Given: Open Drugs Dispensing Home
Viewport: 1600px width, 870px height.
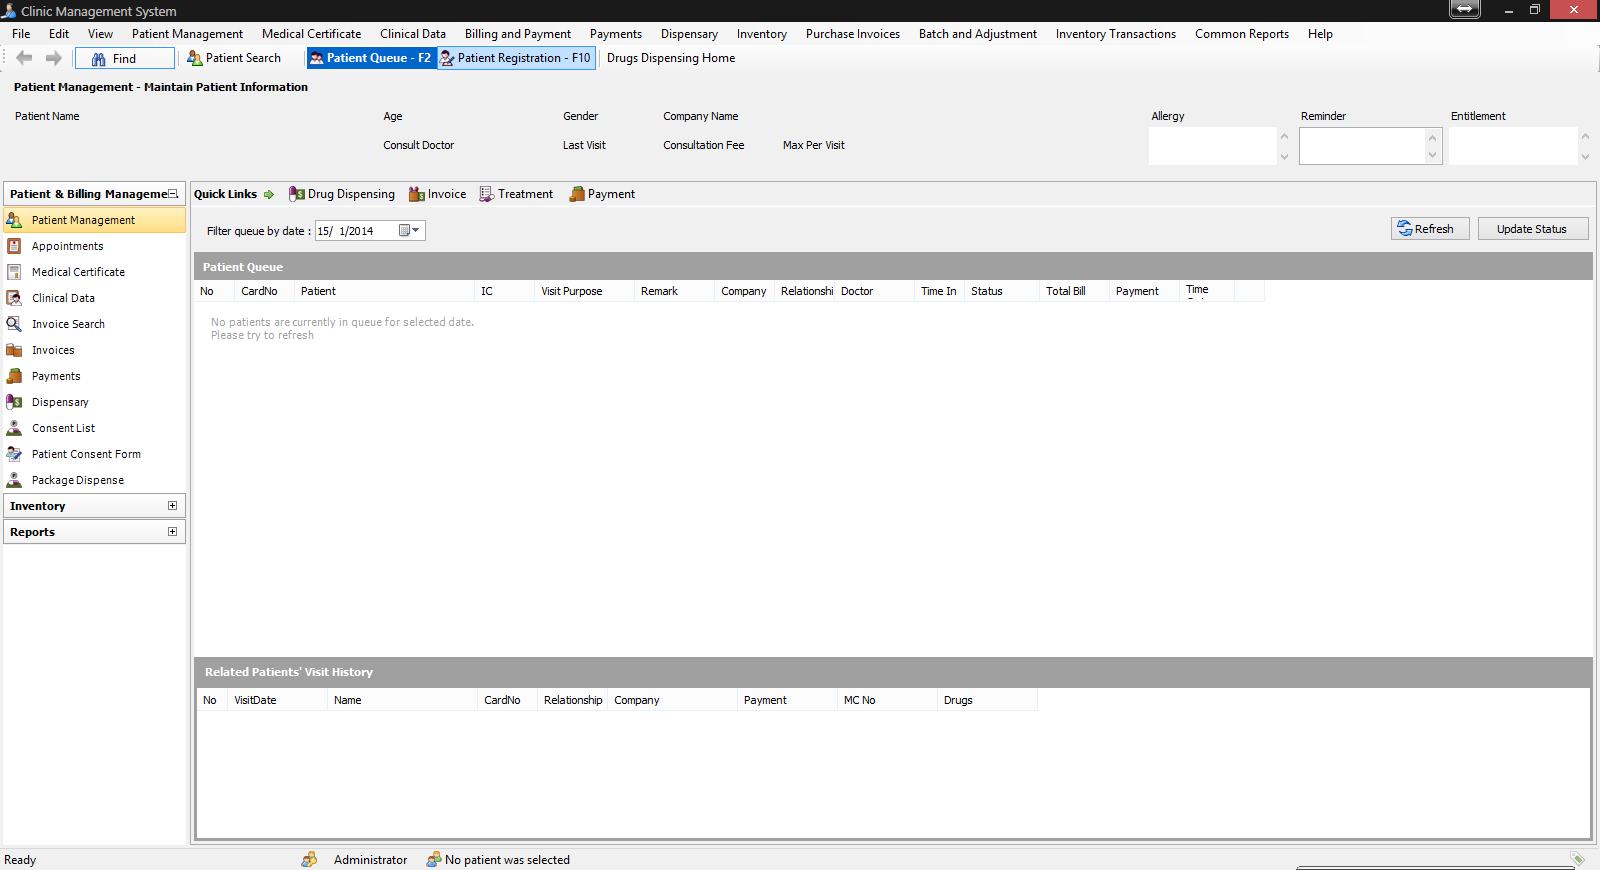Looking at the screenshot, I should tap(671, 58).
